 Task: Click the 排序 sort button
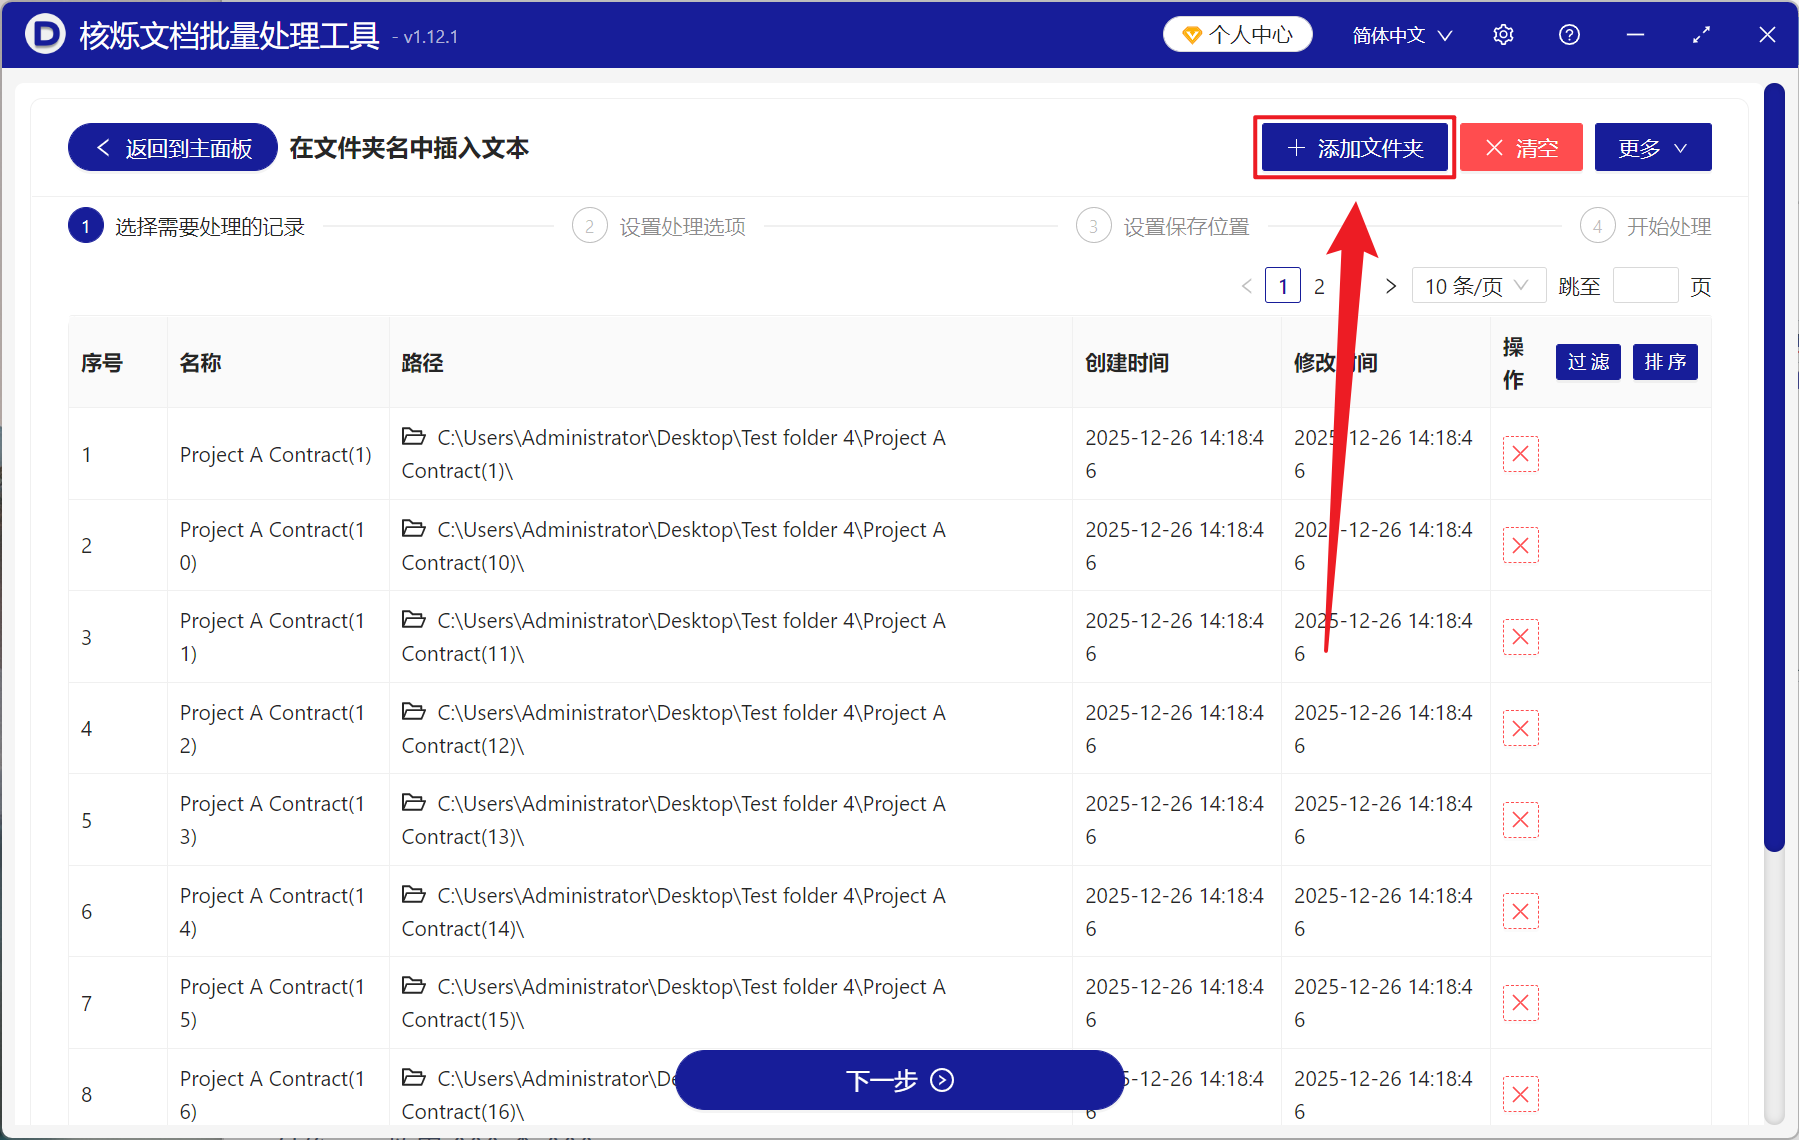click(x=1664, y=362)
